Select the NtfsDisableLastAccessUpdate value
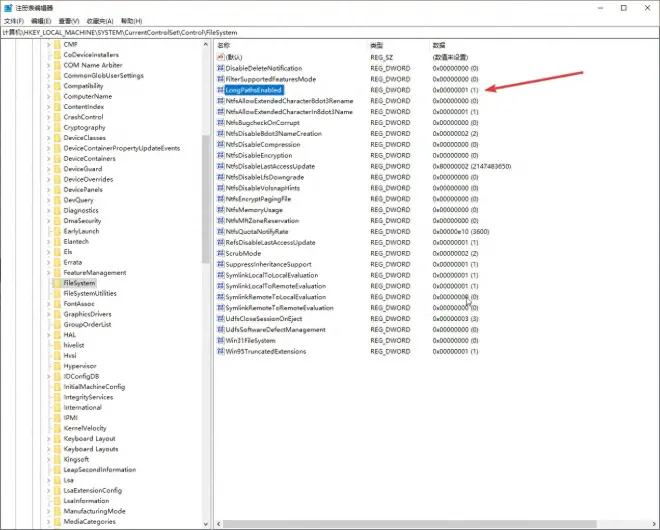Screen dimensions: 660x530 pyautogui.click(x=270, y=166)
